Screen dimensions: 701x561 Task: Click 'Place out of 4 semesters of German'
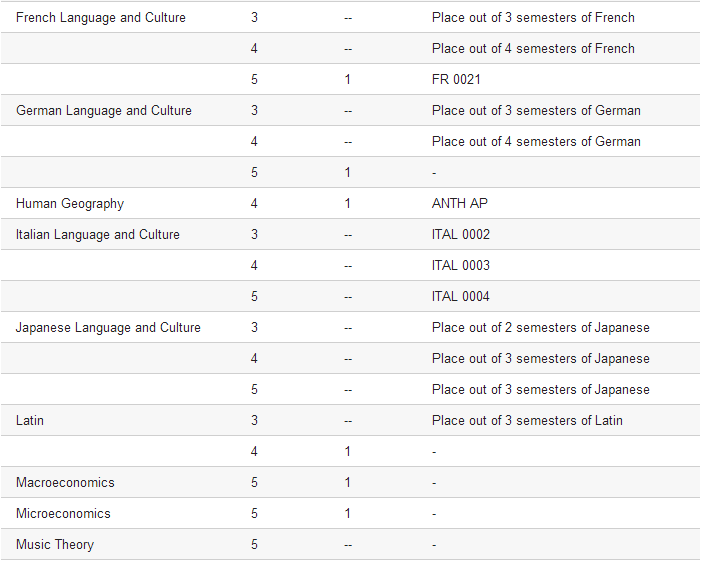point(536,141)
